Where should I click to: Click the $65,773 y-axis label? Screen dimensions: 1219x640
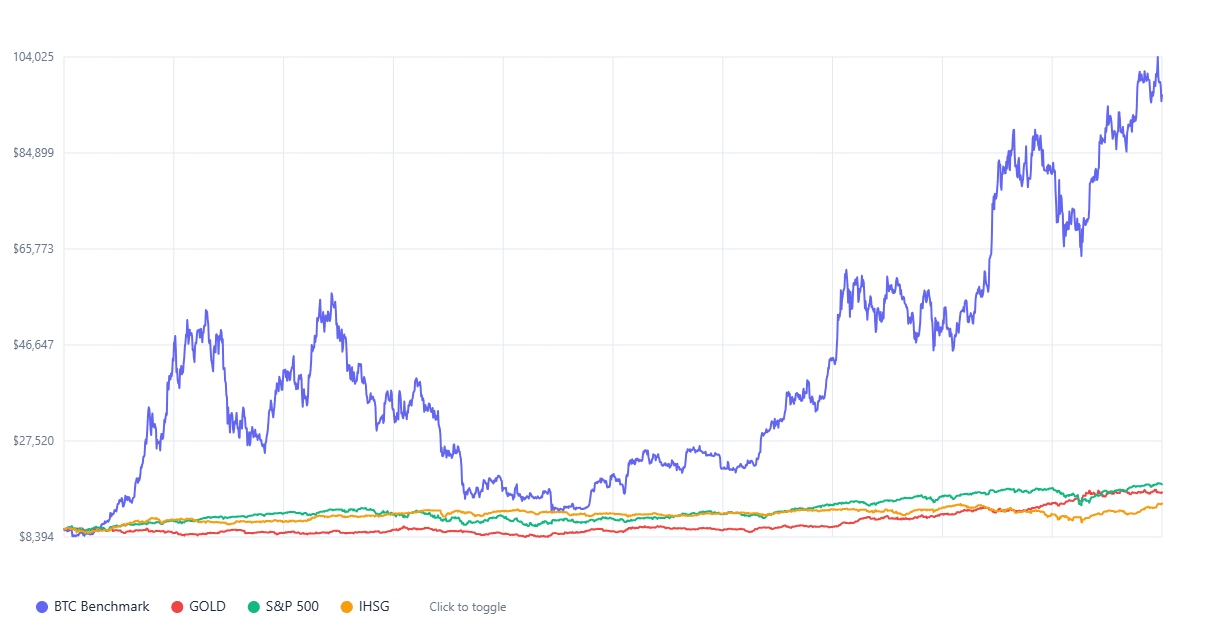pyautogui.click(x=33, y=249)
